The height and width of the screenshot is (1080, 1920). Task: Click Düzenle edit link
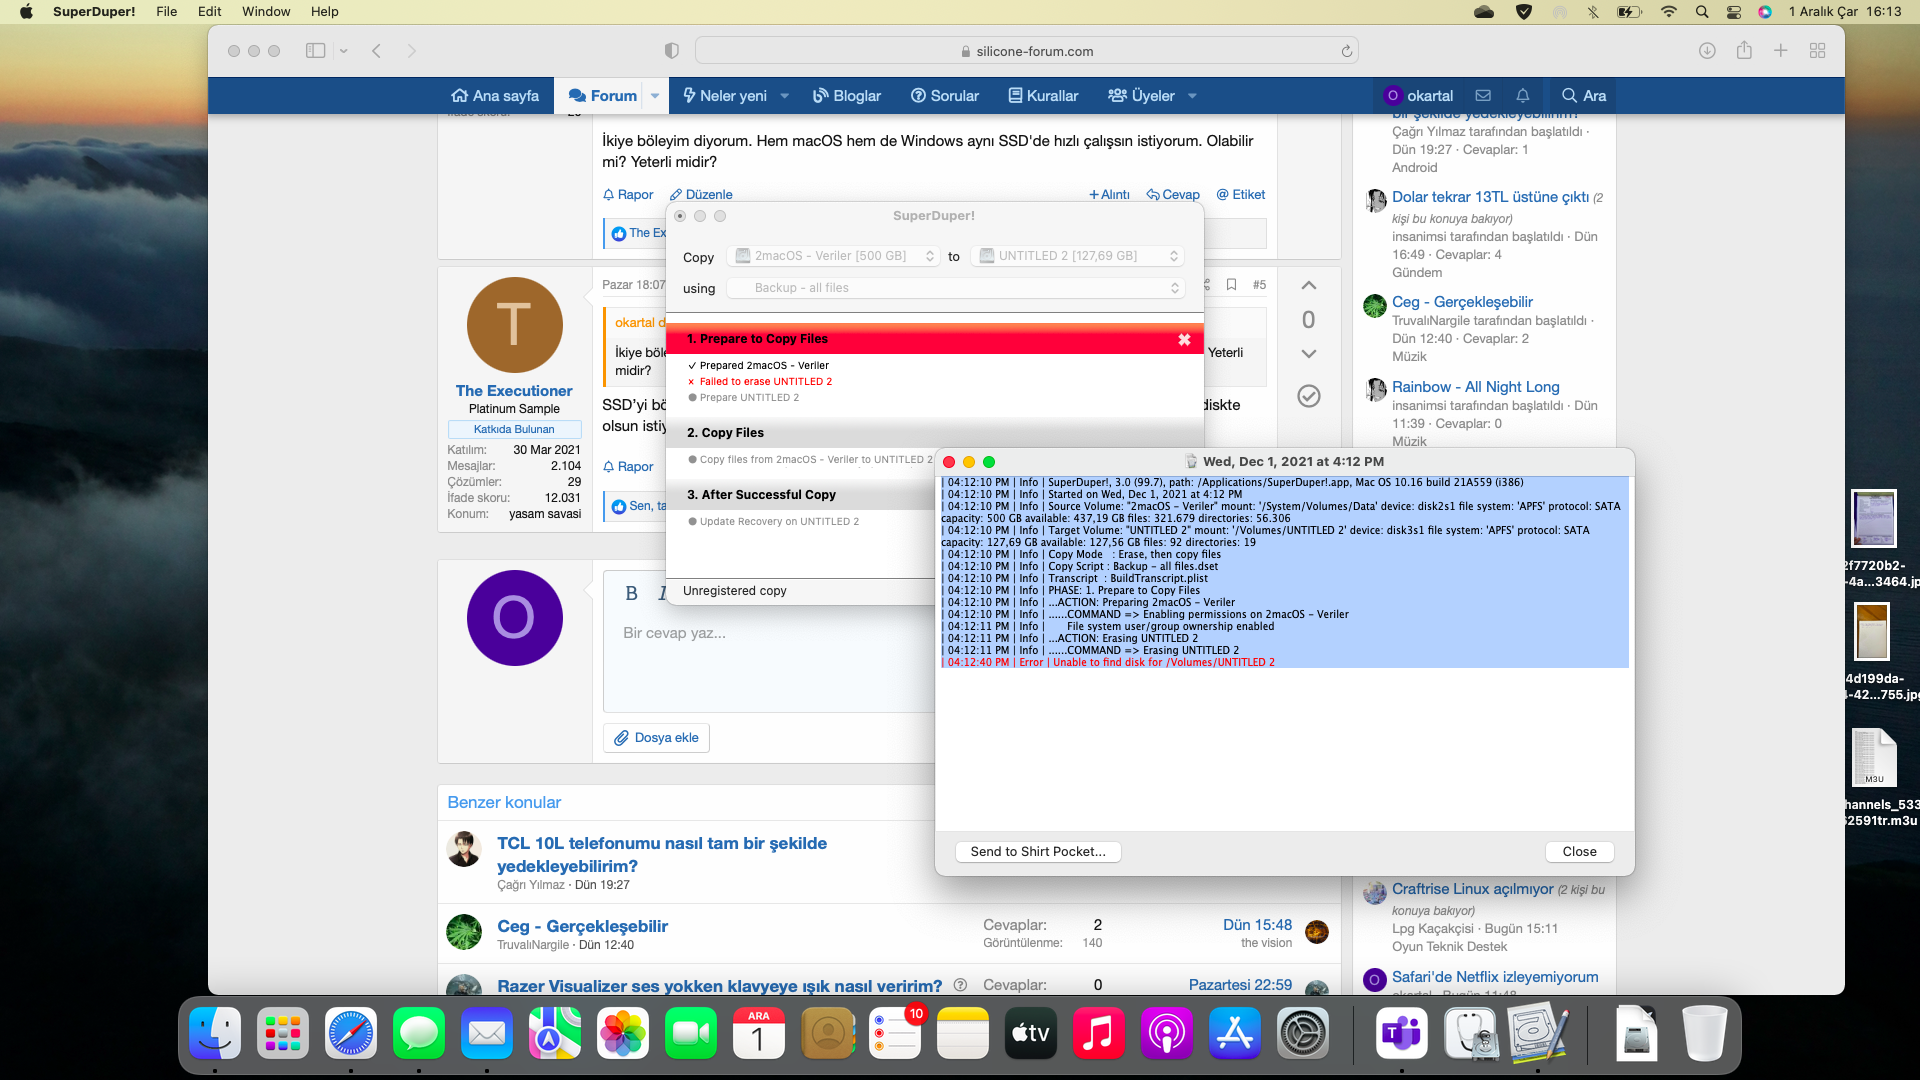701,195
